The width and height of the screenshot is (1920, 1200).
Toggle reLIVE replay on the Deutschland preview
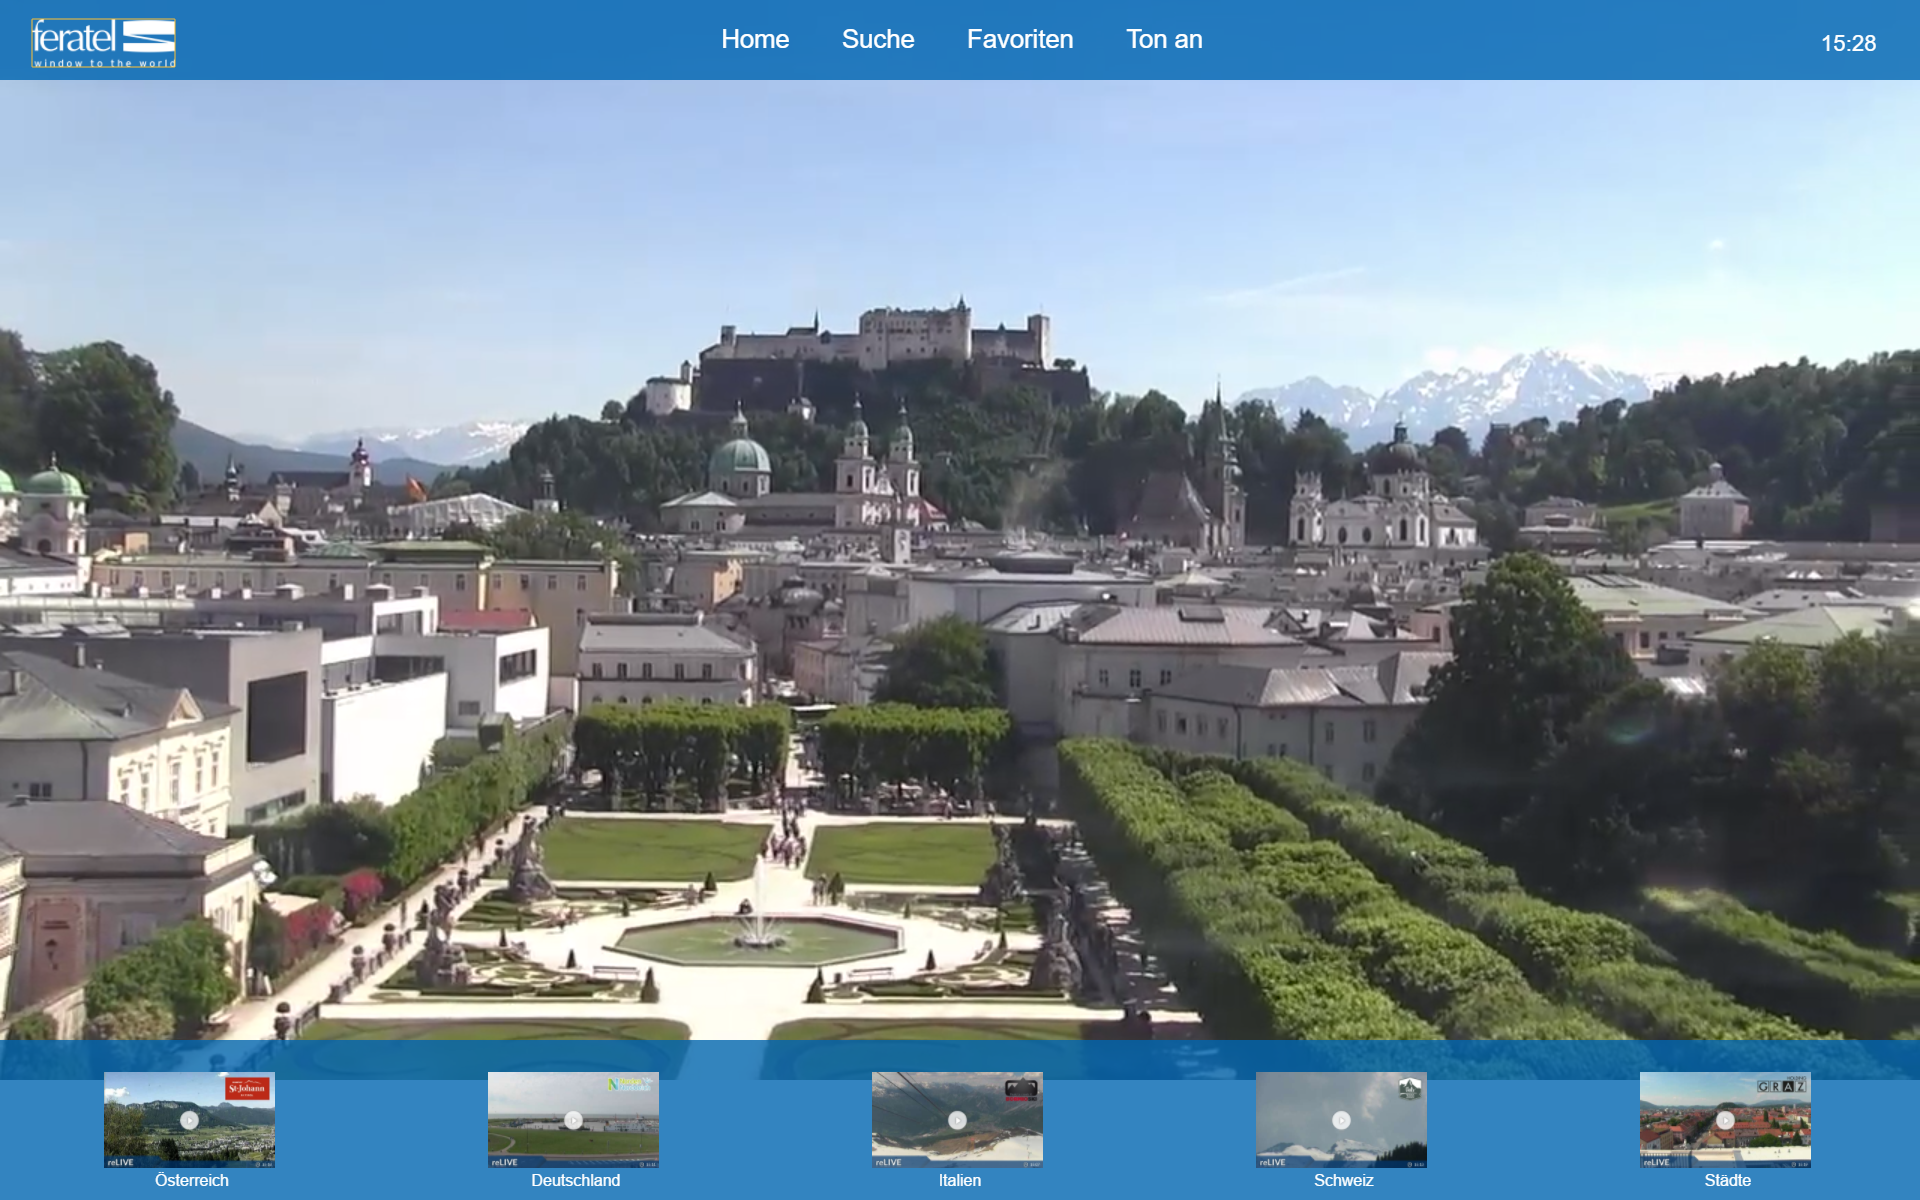tap(507, 1162)
